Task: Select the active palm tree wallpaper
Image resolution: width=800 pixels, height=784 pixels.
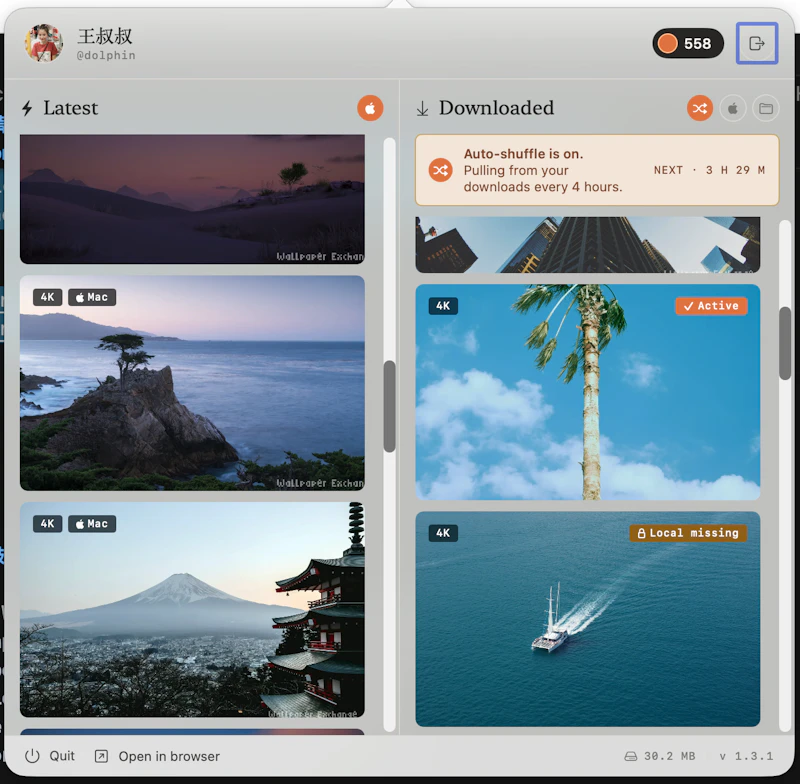Action: coord(588,392)
